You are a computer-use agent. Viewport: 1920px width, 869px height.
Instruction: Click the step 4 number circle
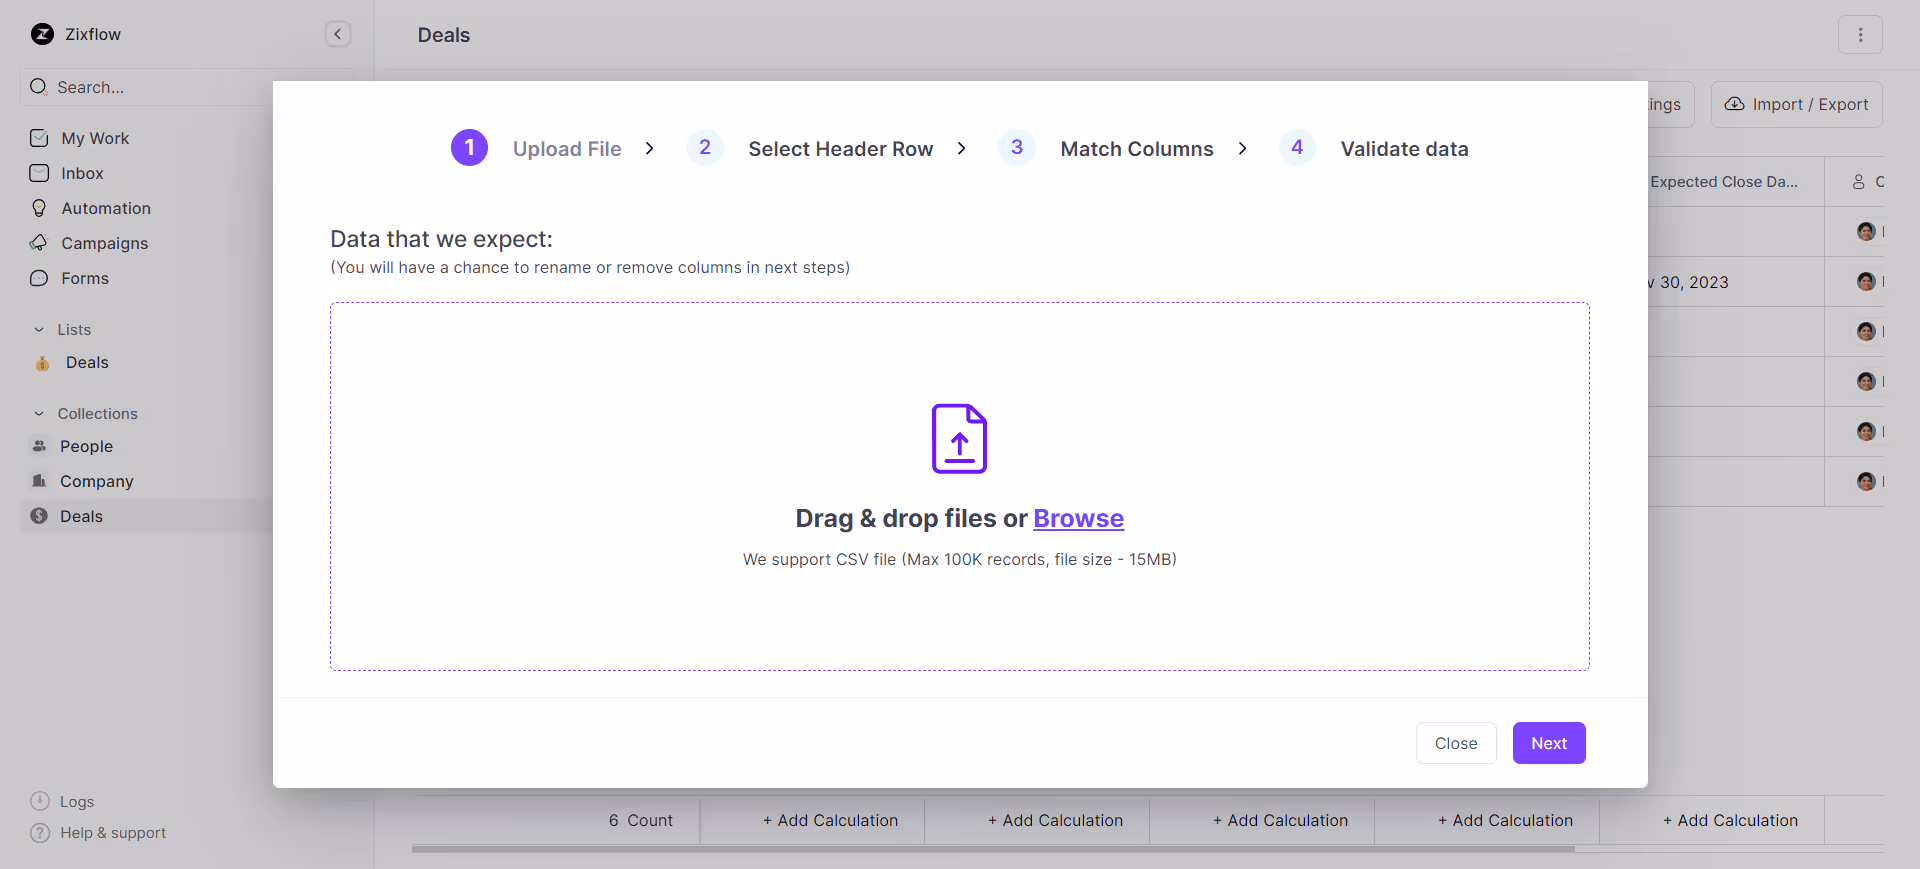click(1297, 148)
